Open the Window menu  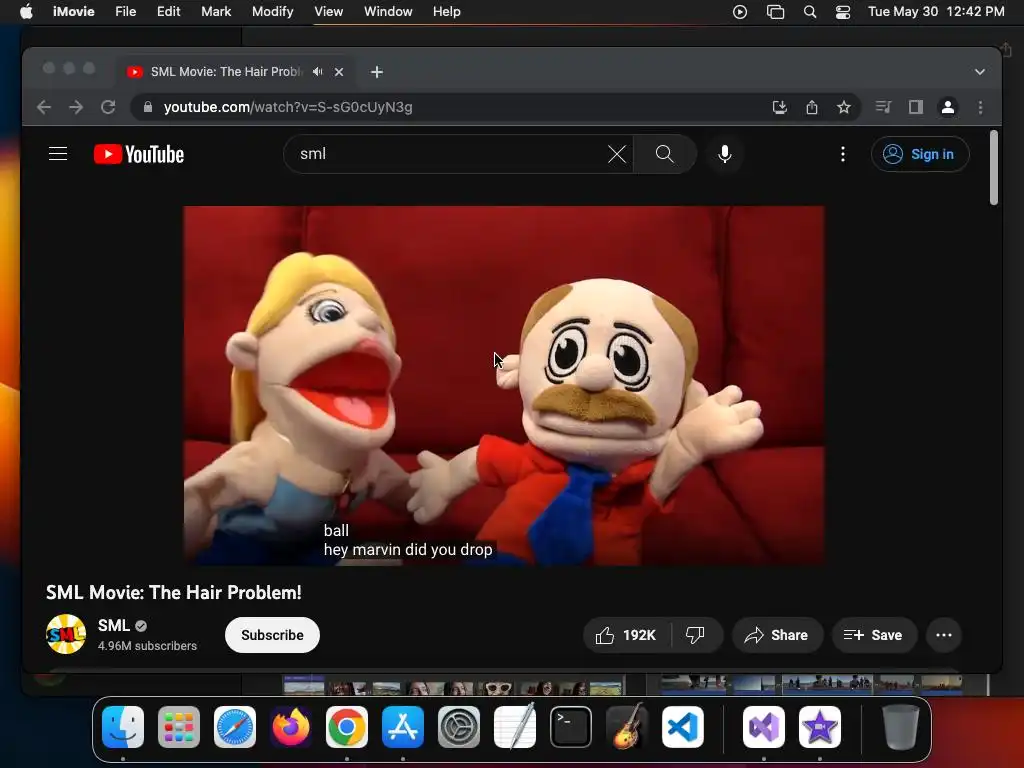pos(388,12)
